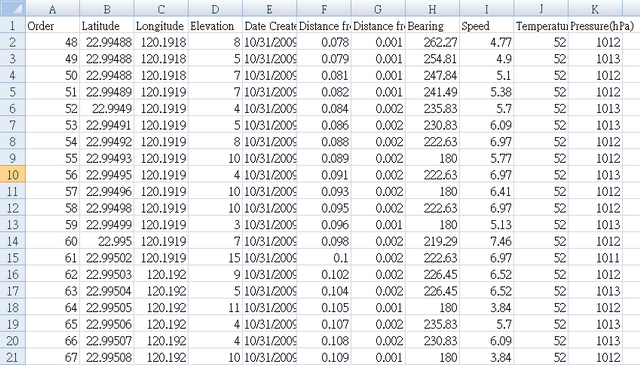Click Speed cell 4.9
The height and width of the screenshot is (365, 640).
click(487, 58)
